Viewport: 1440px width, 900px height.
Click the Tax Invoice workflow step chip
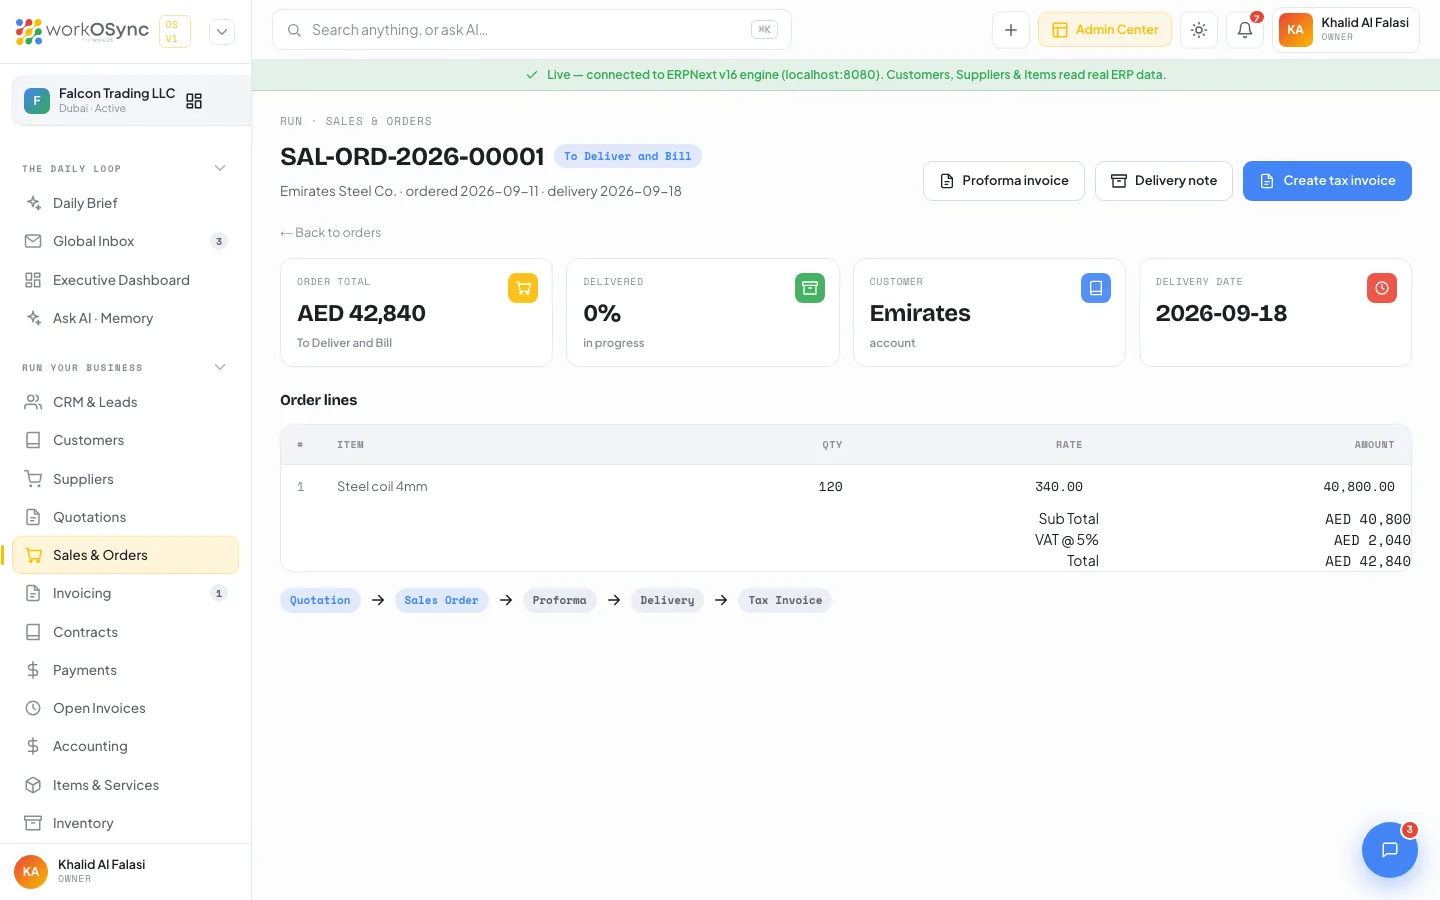click(x=785, y=600)
